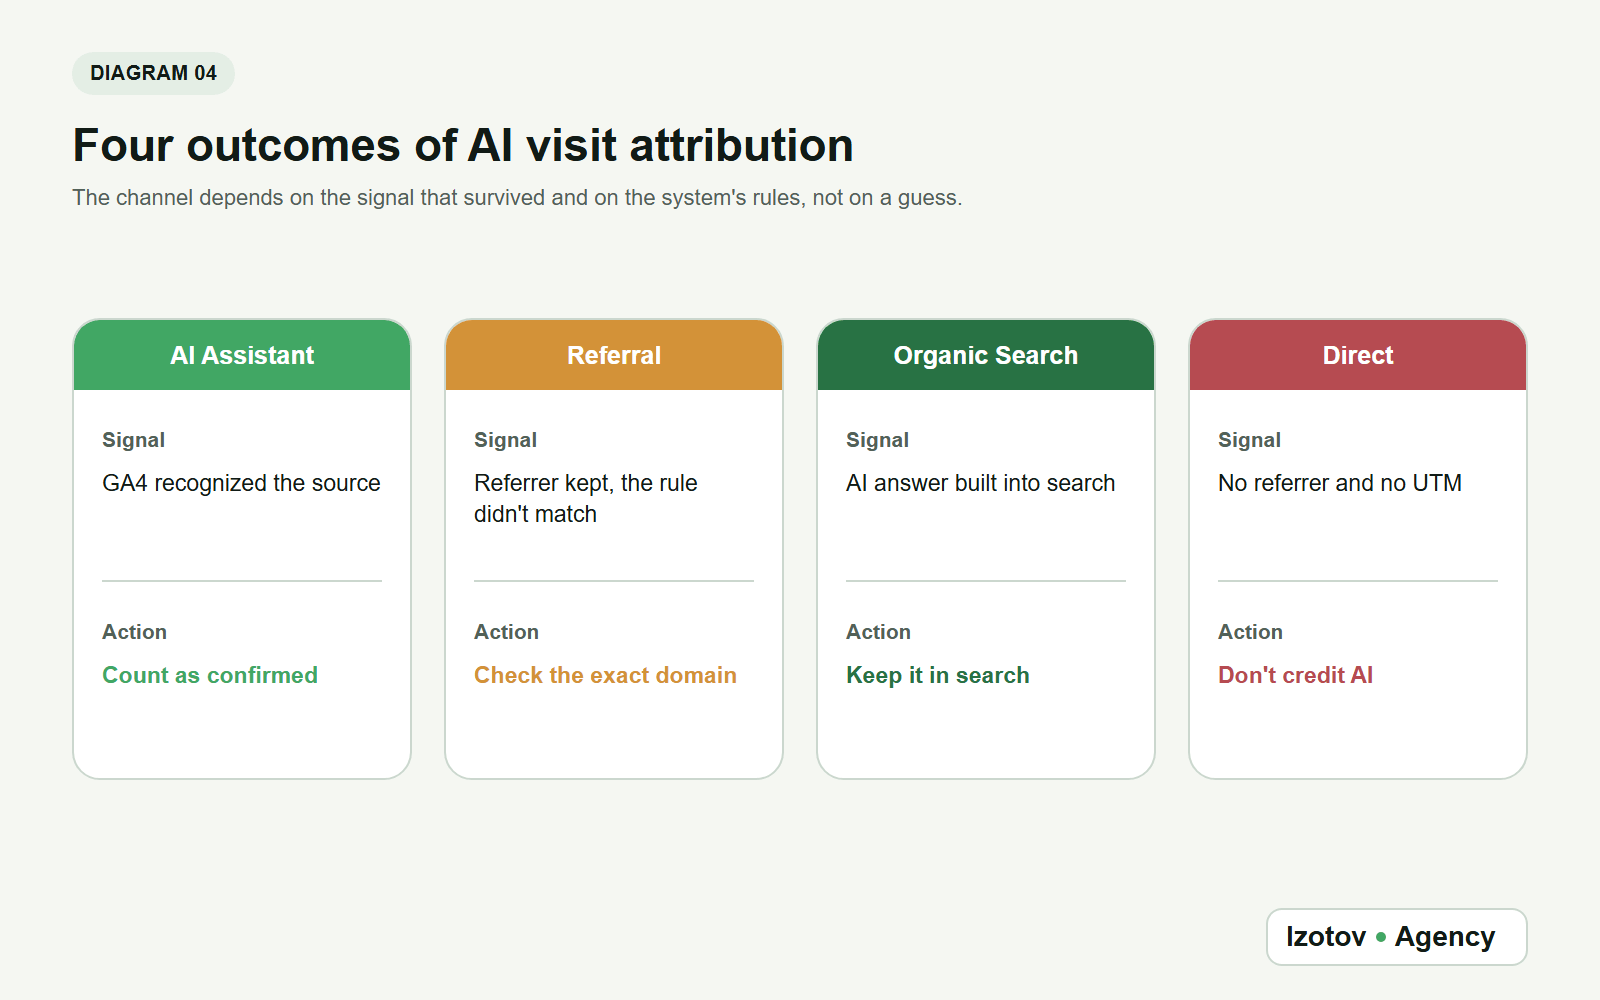Viewport: 1600px width, 1000px height.
Task: Click the DIAGRAM 04 badge
Action: coord(153,73)
